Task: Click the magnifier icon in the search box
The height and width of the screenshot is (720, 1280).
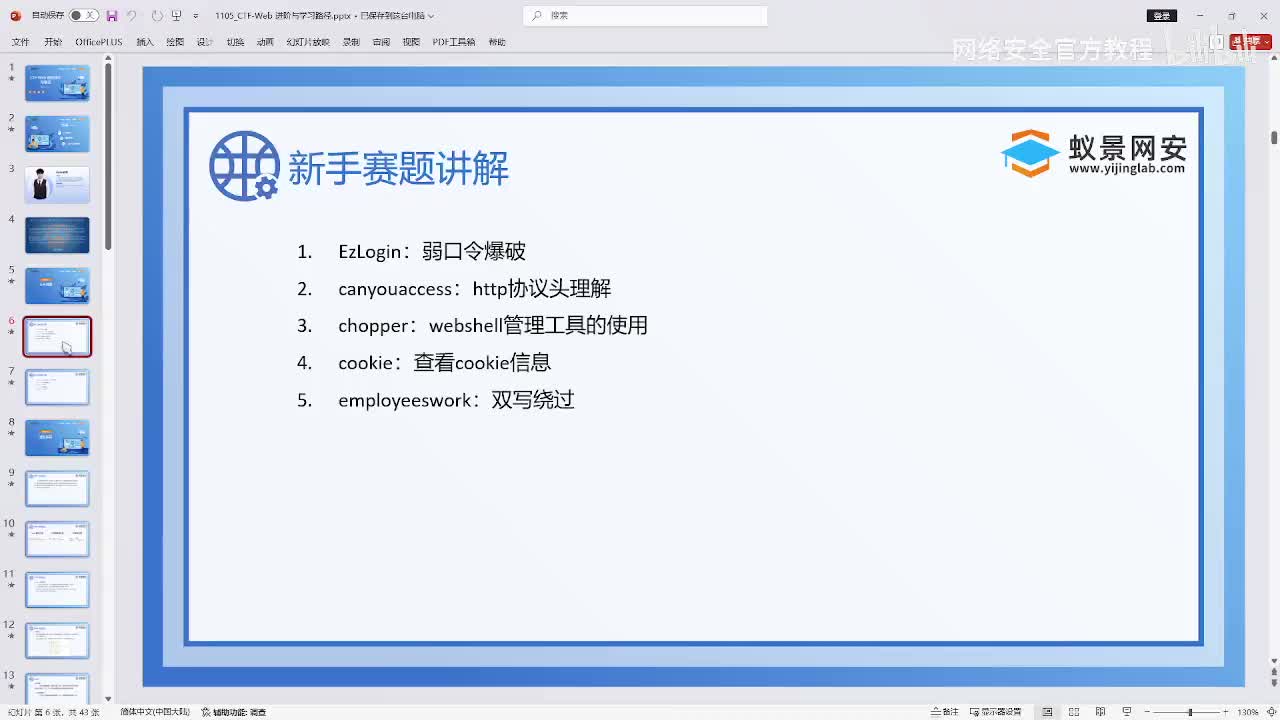Action: pos(537,16)
